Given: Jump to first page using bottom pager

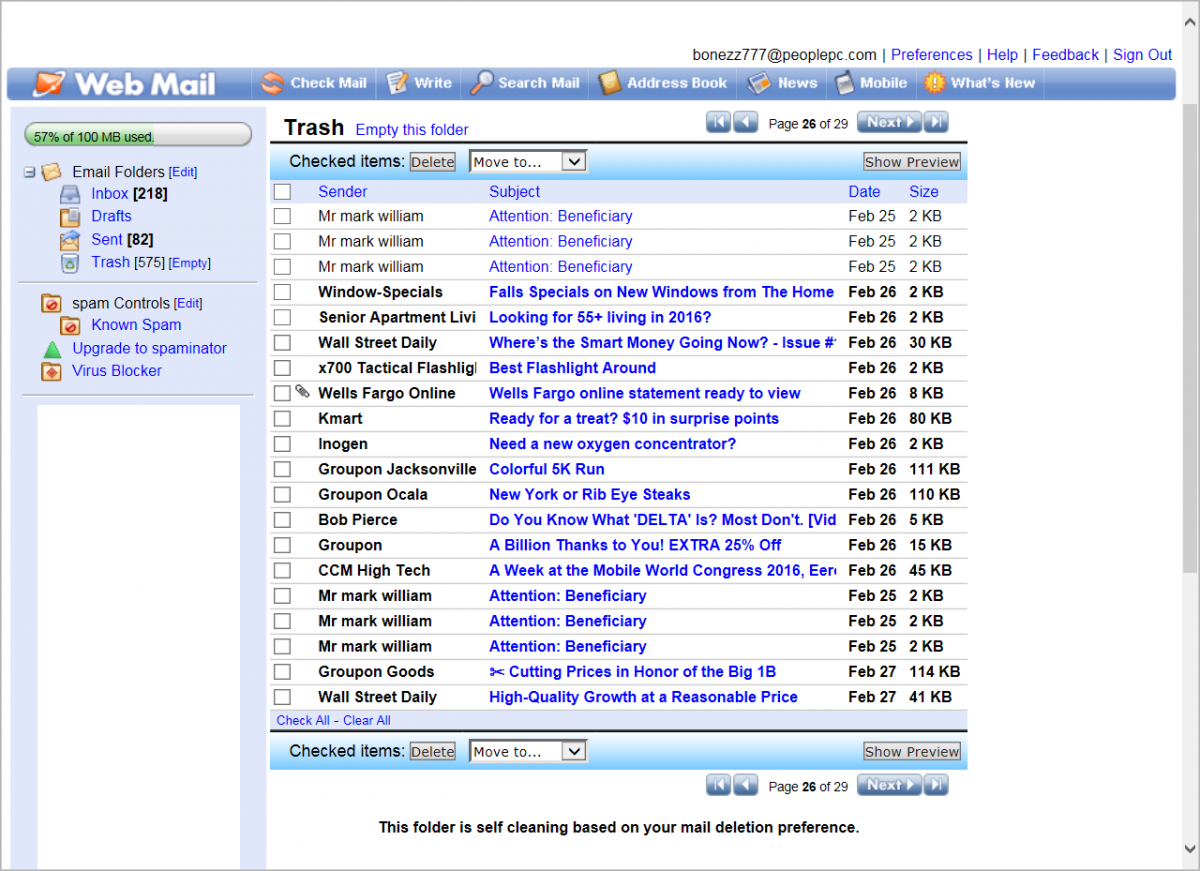Looking at the screenshot, I should [x=718, y=785].
